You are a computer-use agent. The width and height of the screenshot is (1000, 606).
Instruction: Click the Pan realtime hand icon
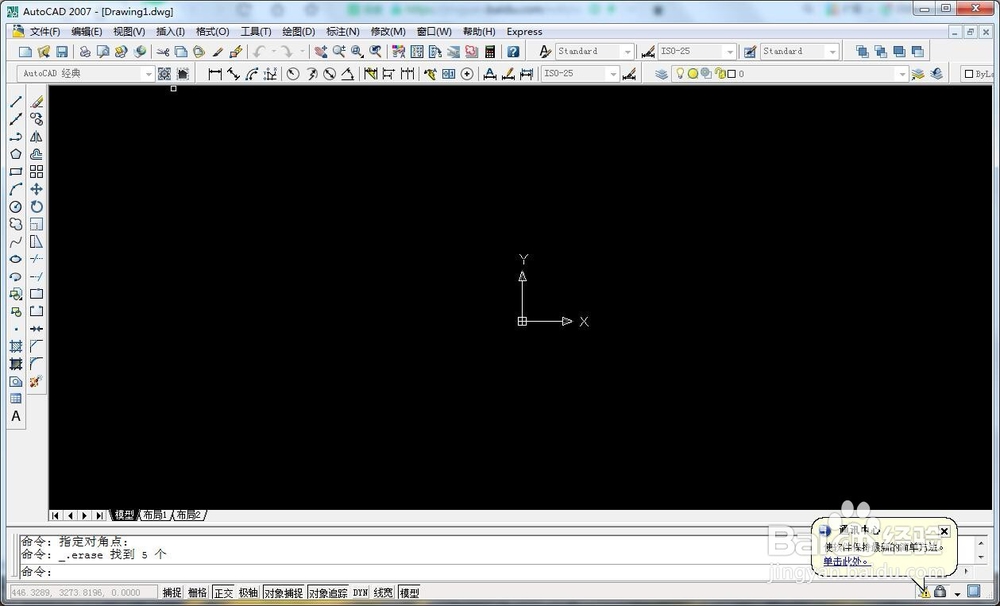tap(321, 52)
